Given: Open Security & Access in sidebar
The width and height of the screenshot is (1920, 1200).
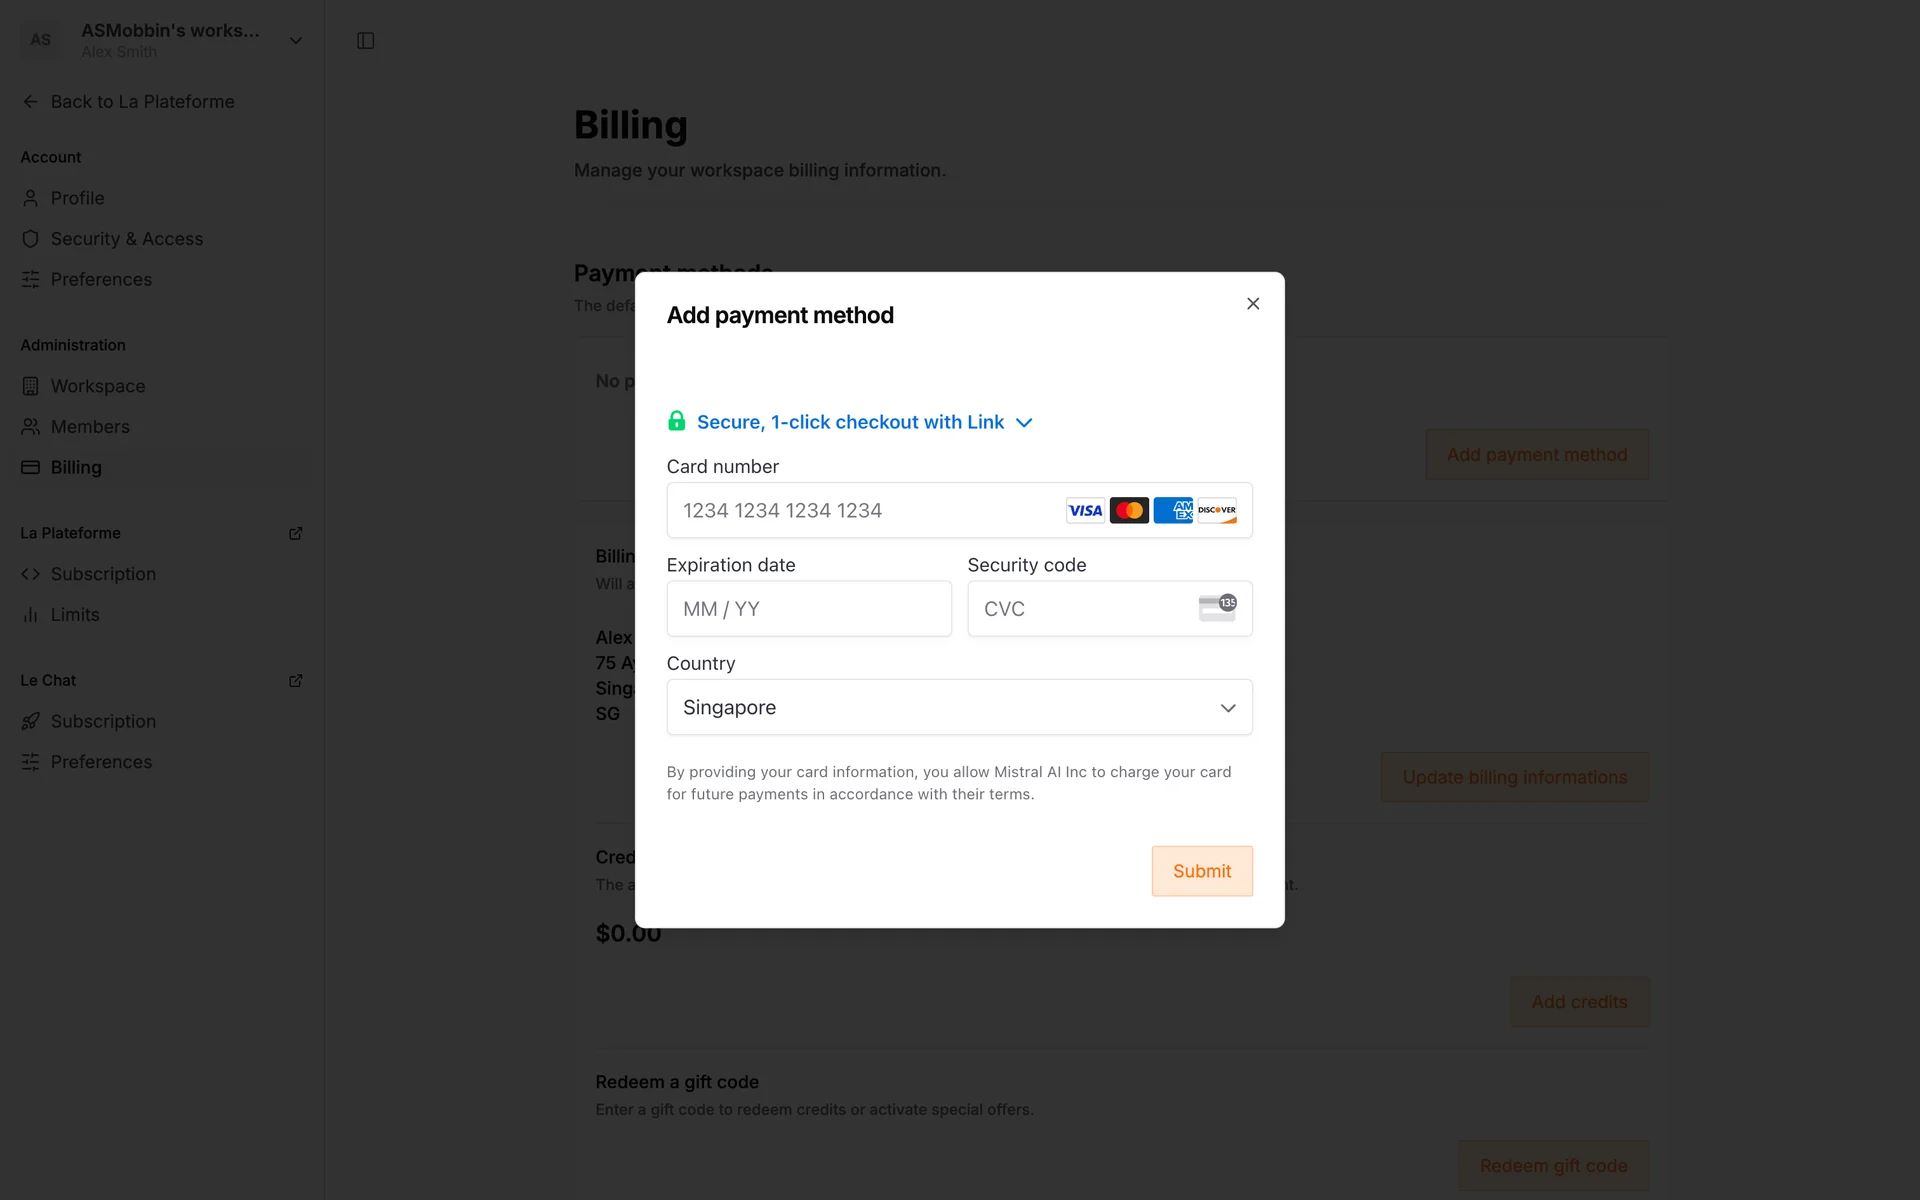Looking at the screenshot, I should point(127,239).
